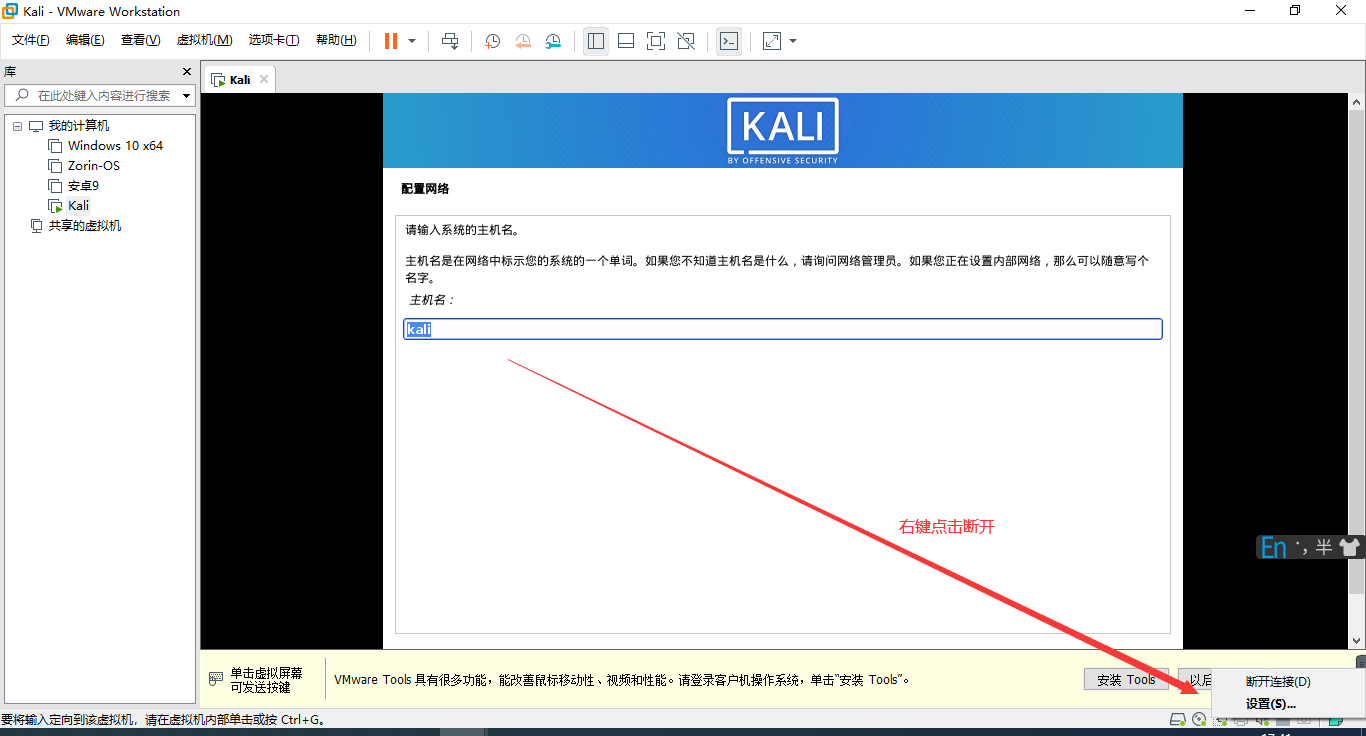Image resolution: width=1366 pixels, height=736 pixels.
Task: Select Kali in the library tree
Action: click(x=78, y=206)
